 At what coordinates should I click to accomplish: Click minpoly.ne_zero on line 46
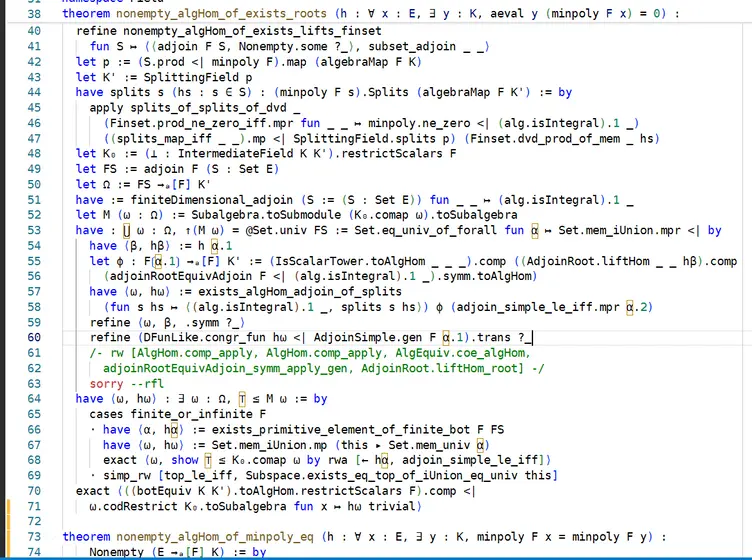(419, 123)
